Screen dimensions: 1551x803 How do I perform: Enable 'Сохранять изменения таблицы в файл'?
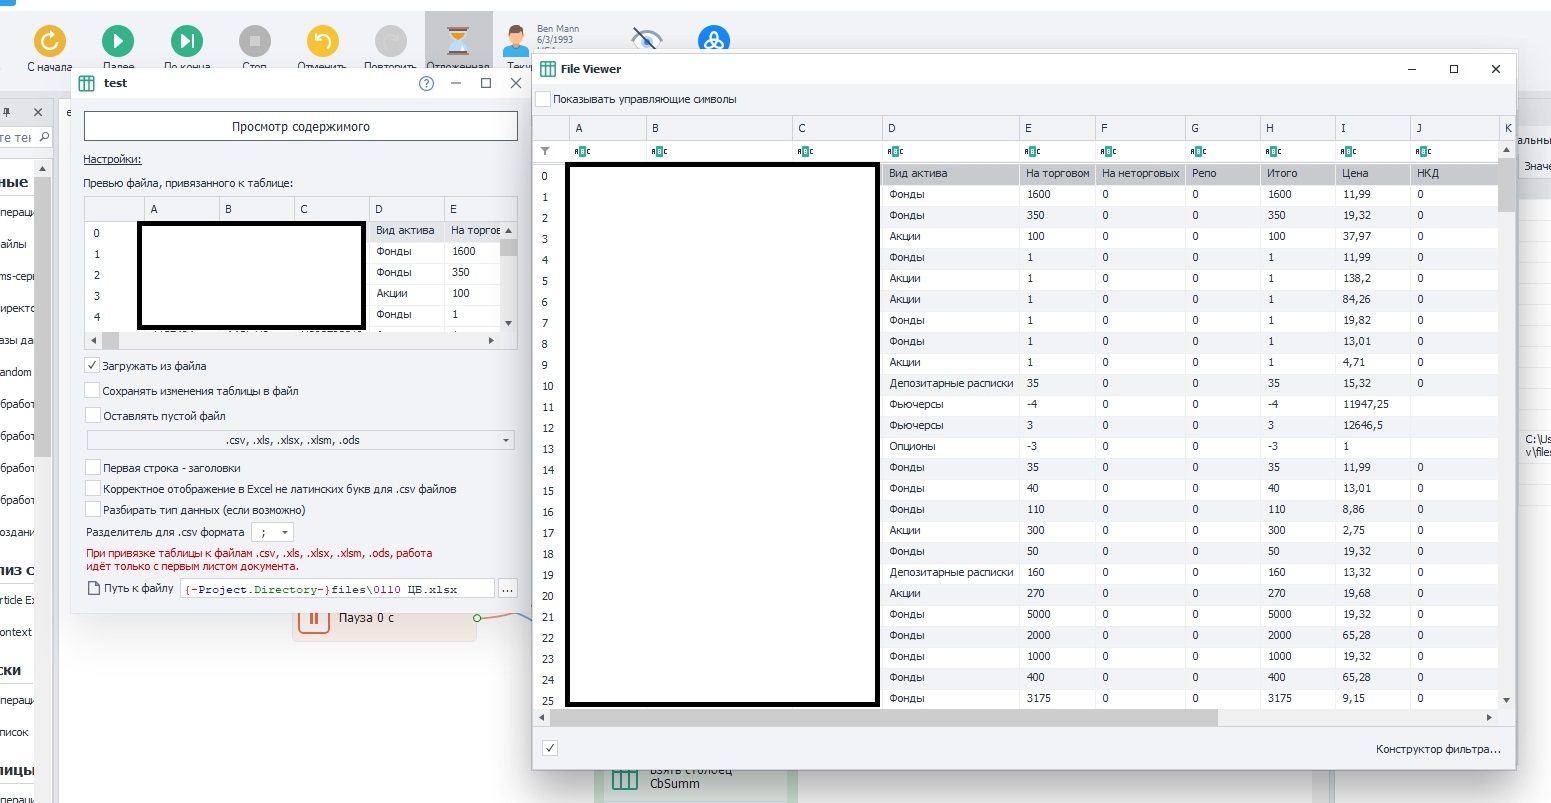point(92,391)
